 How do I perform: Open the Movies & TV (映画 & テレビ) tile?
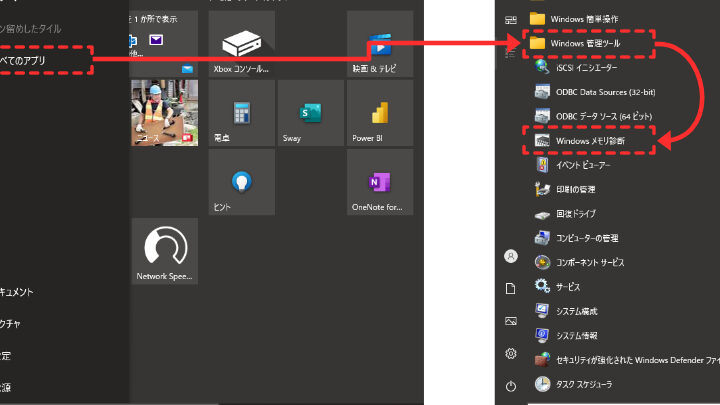380,44
